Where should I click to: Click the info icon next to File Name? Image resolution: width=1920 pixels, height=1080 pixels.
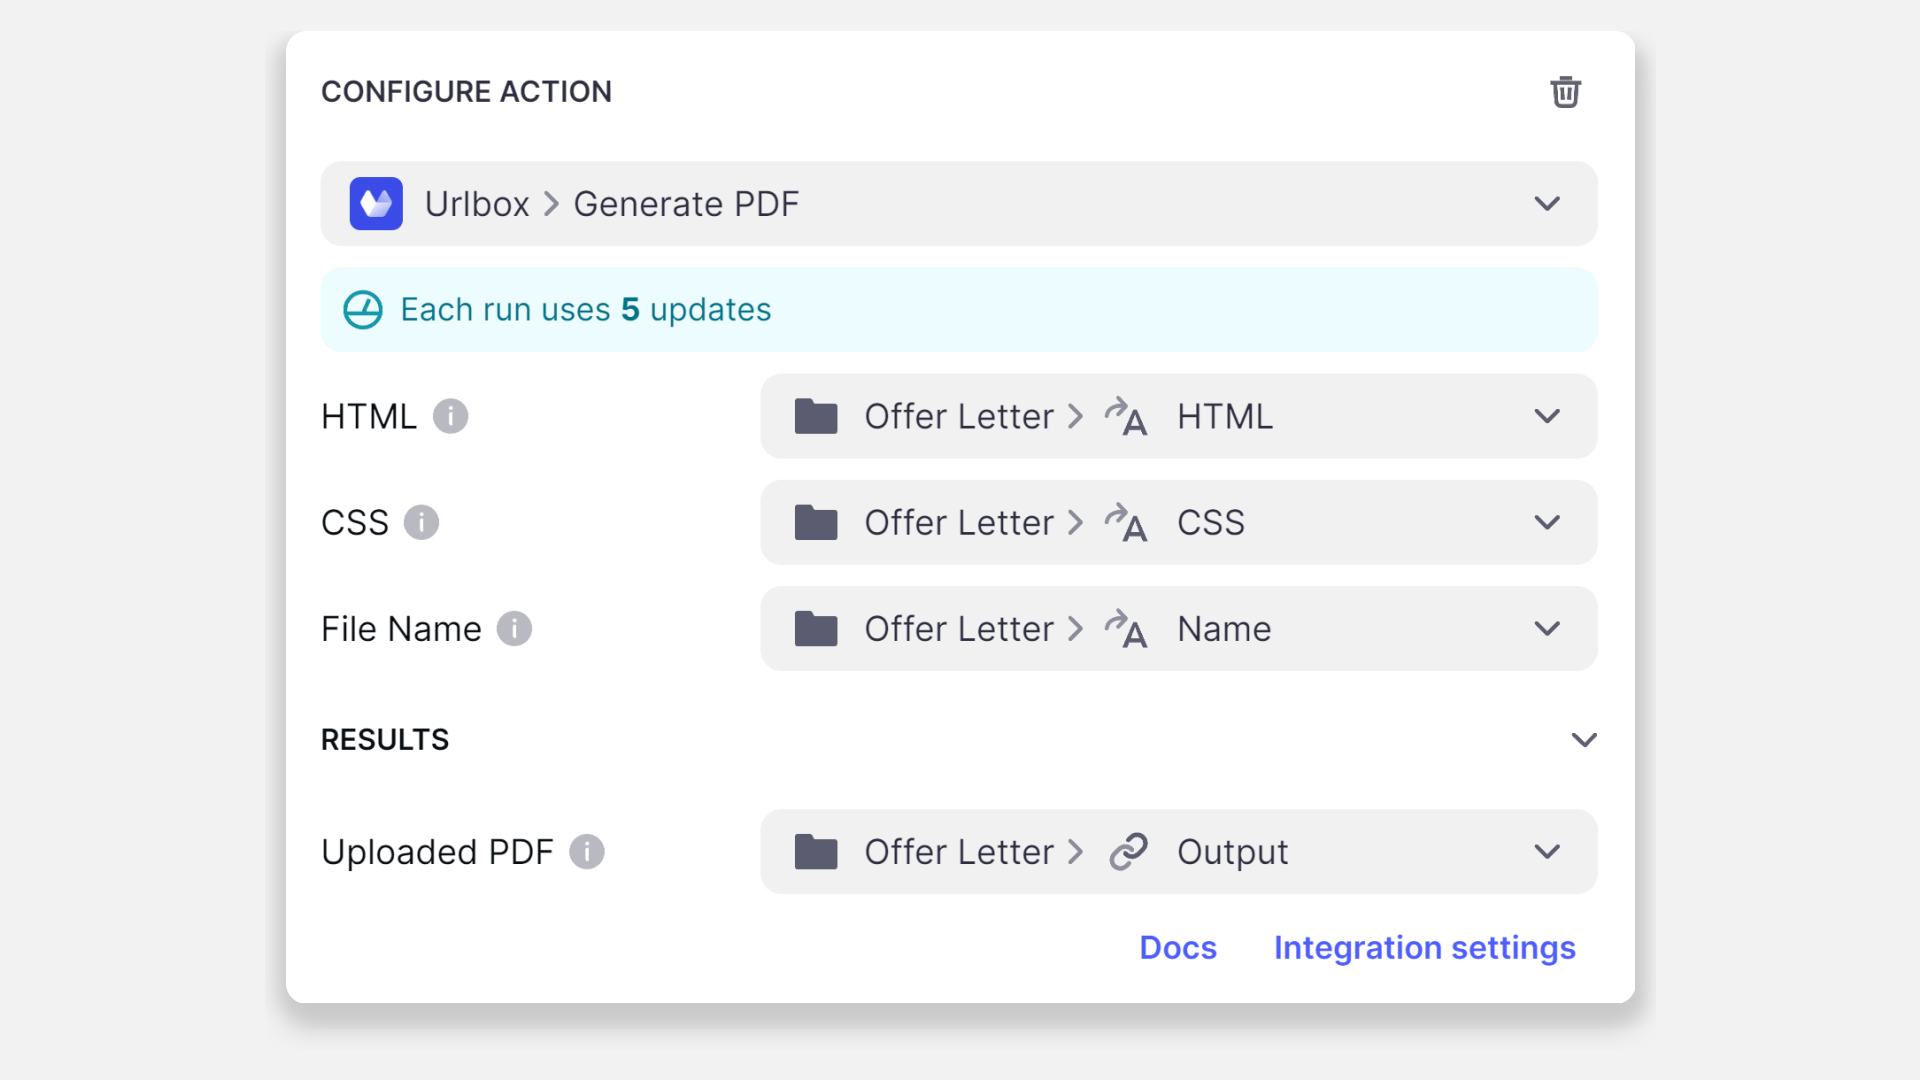coord(516,629)
